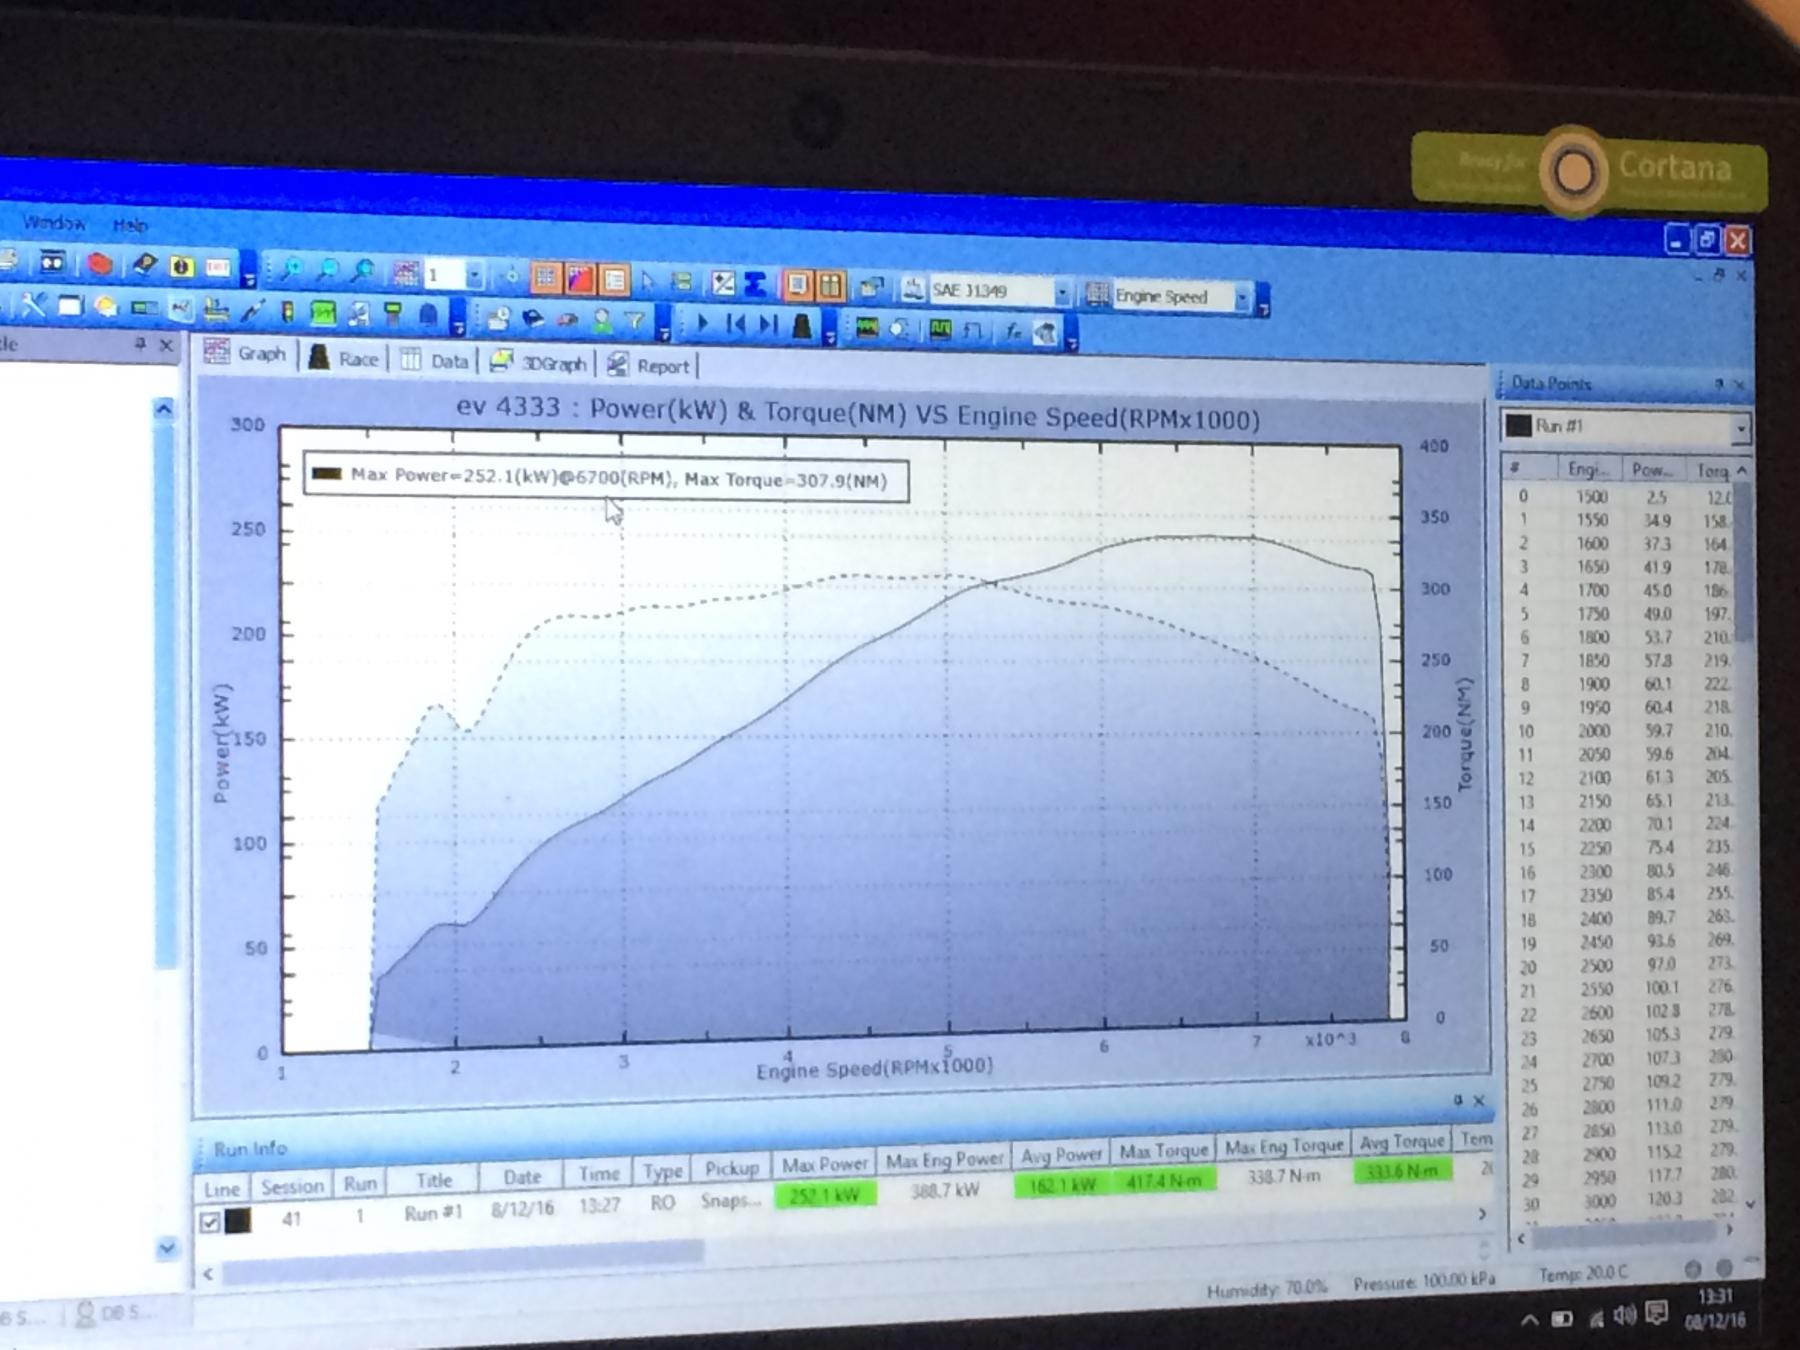The width and height of the screenshot is (1800, 1350).
Task: Click the green person user icon
Action: pyautogui.click(x=601, y=320)
